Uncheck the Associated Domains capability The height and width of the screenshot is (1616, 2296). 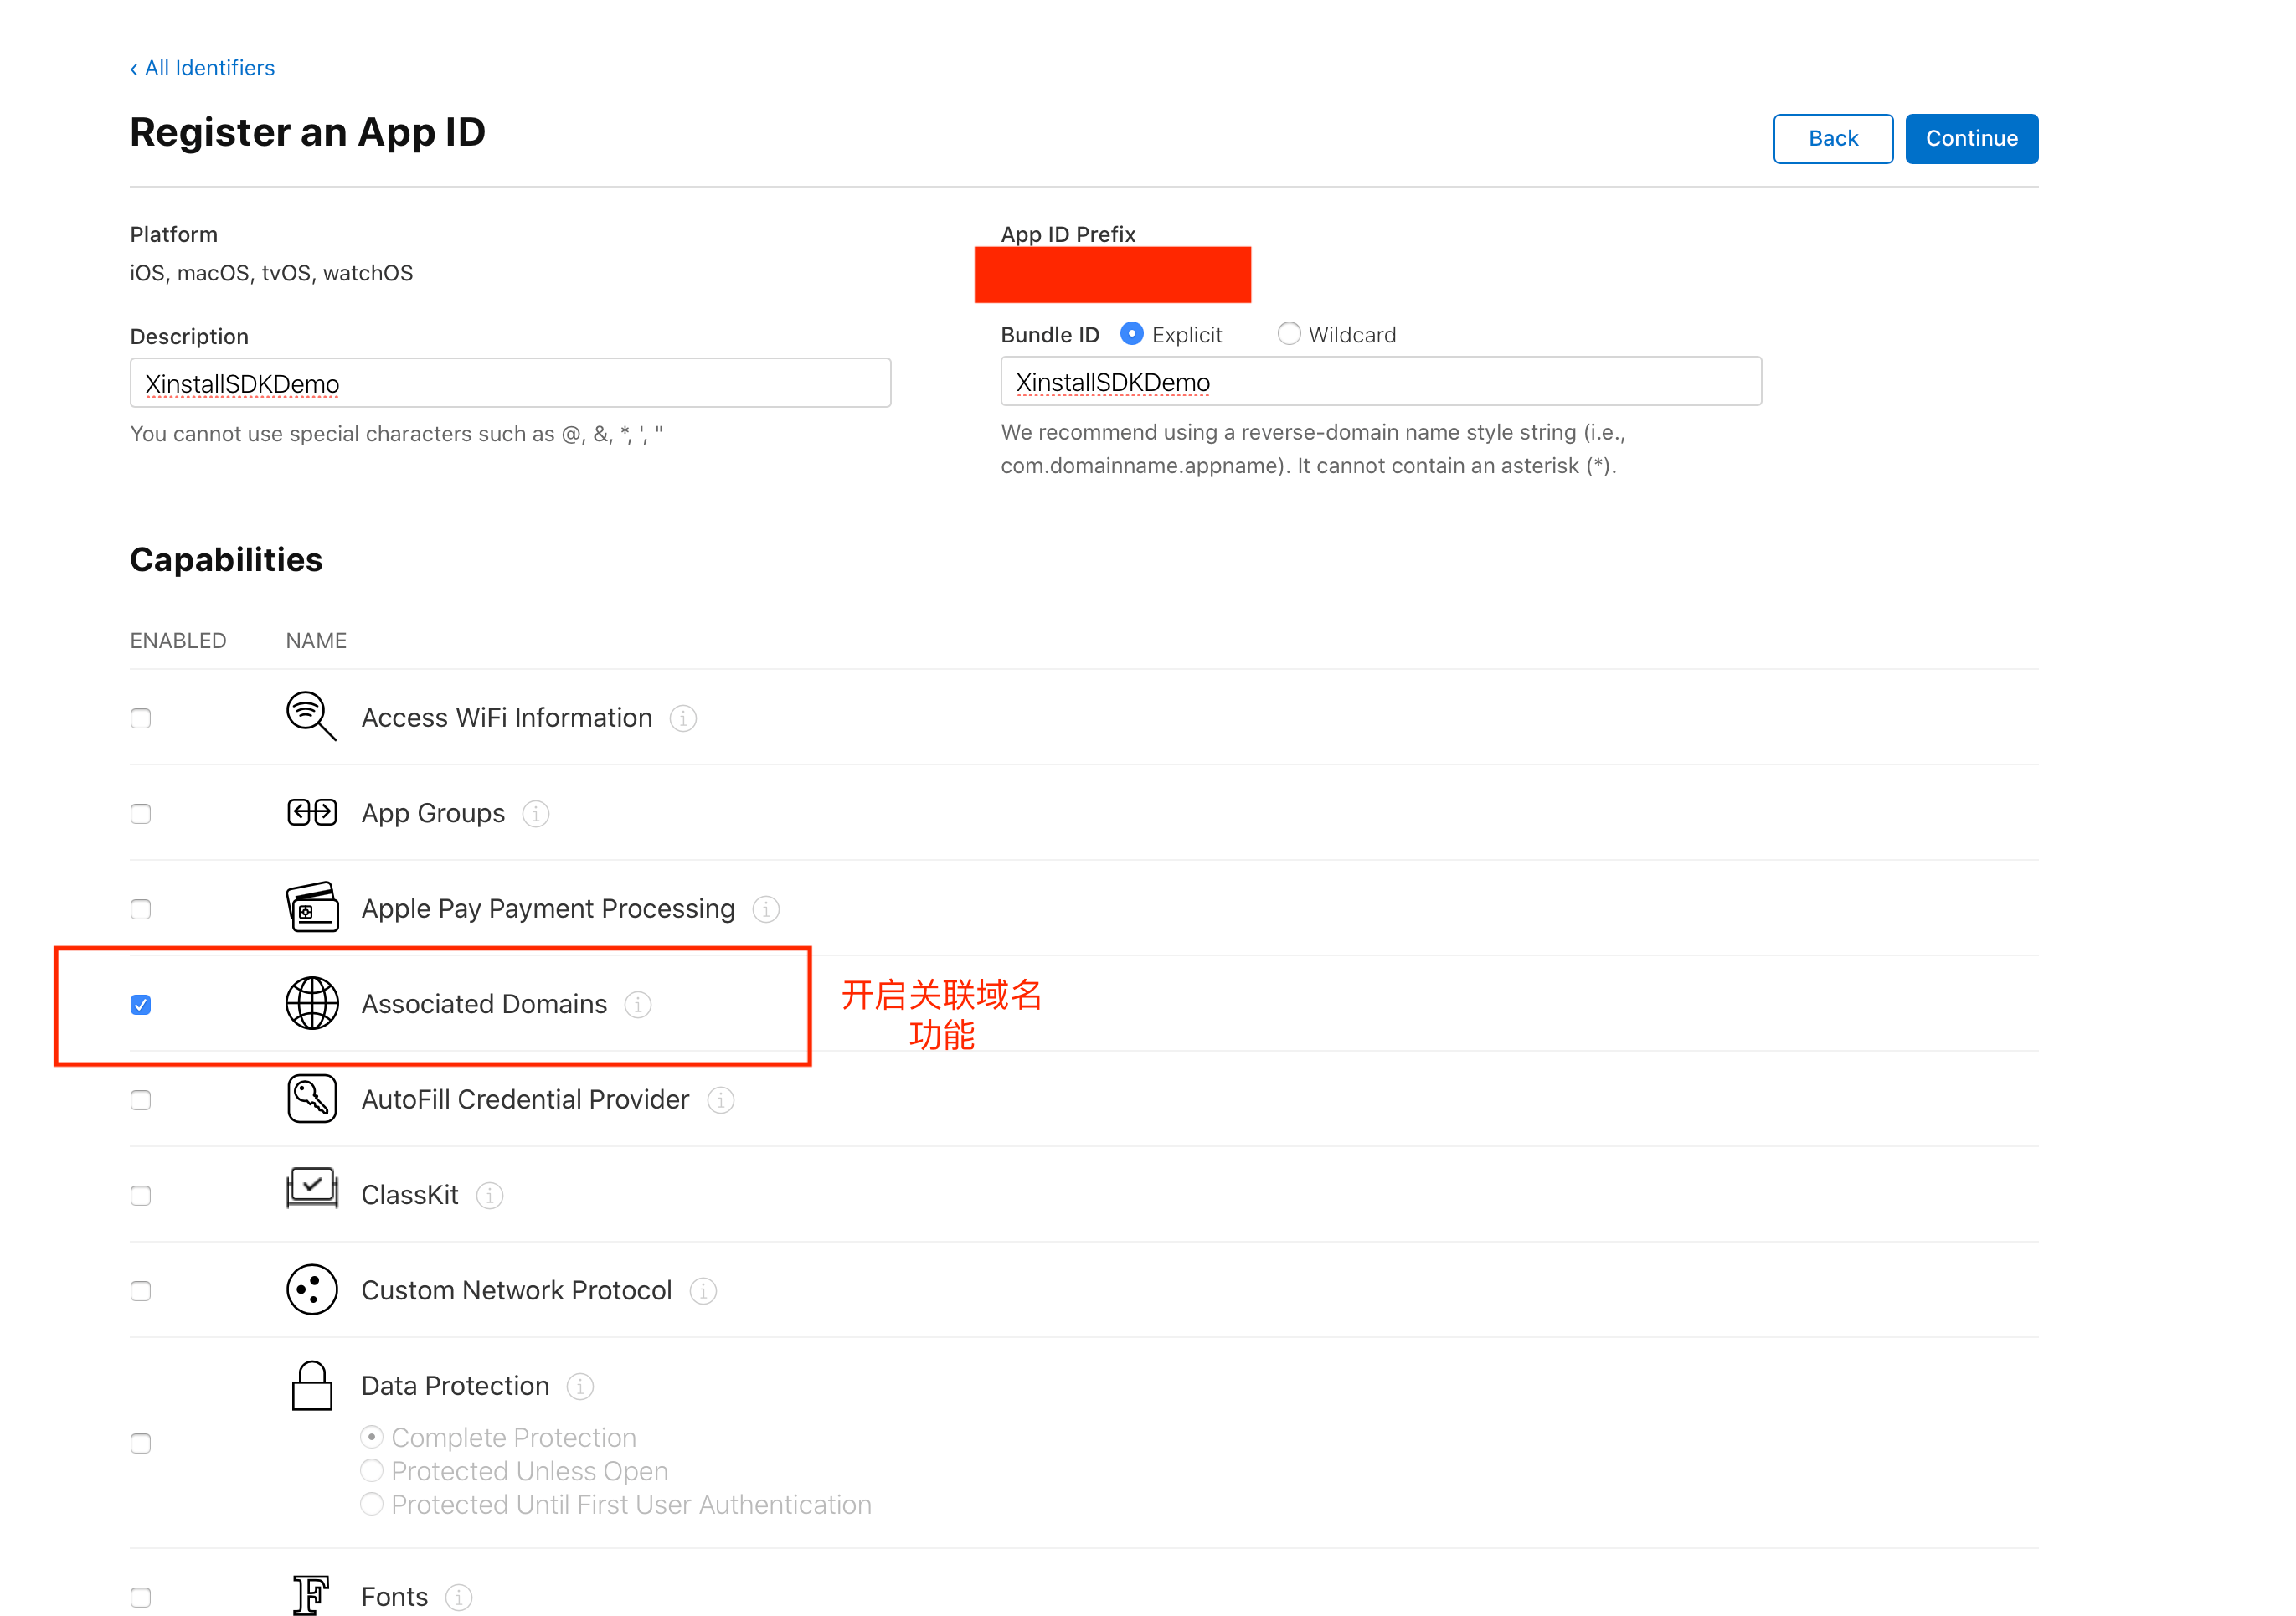140,1004
